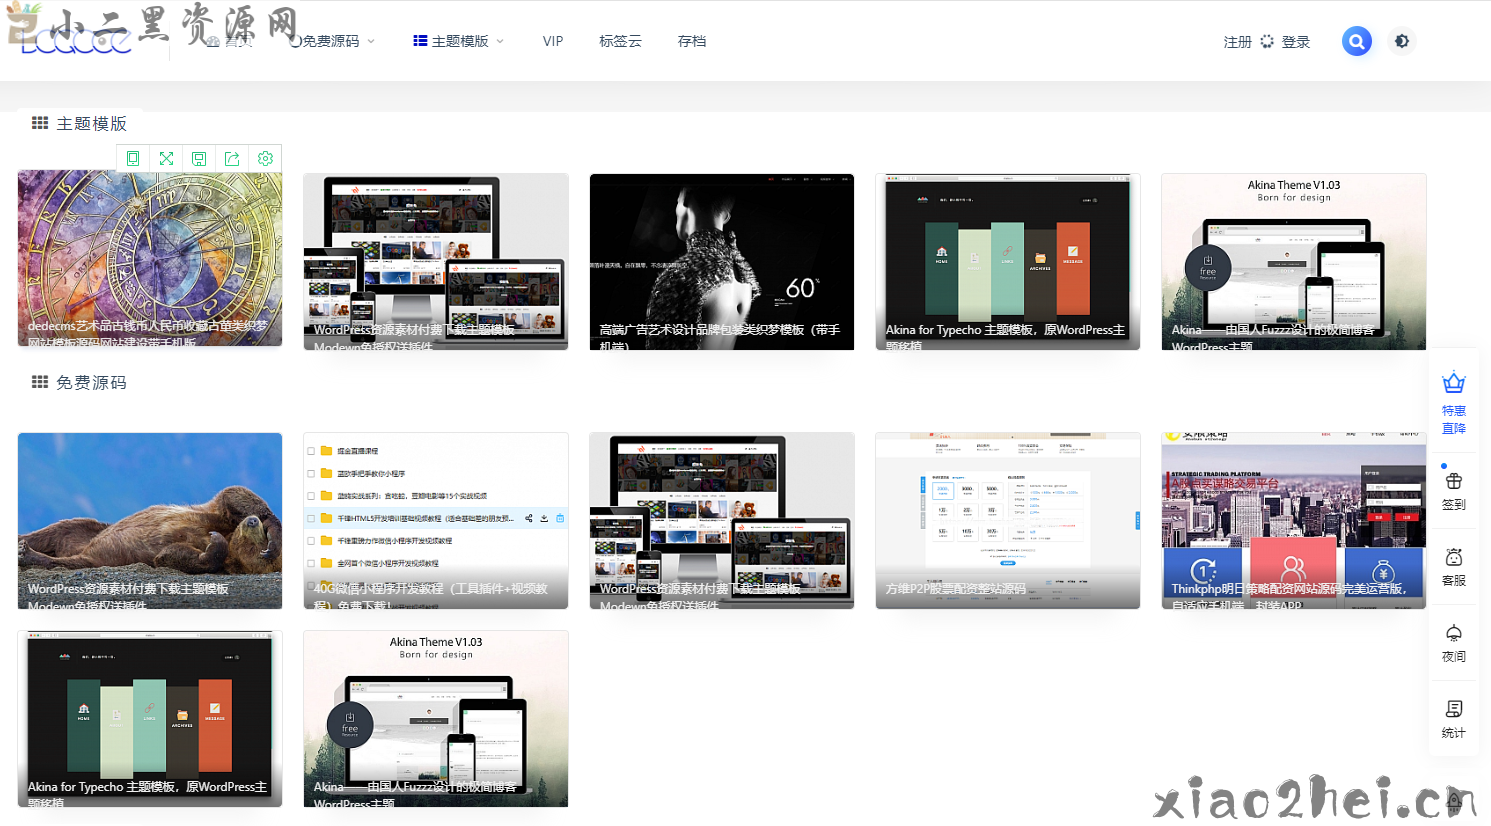The height and width of the screenshot is (826, 1491).
Task: Go to the 标签云 tag cloud page
Action: click(620, 41)
